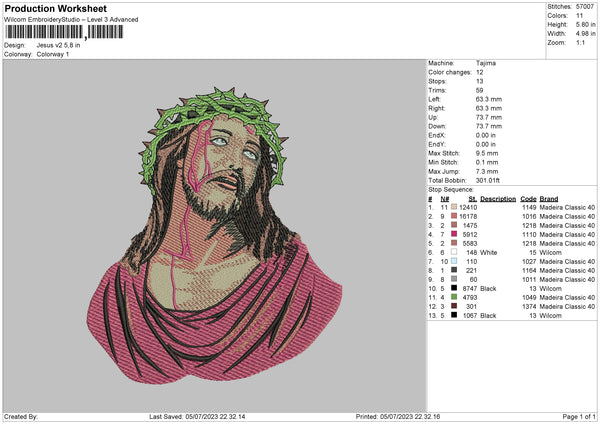Click the Jesus embroidery design preview

[214, 235]
